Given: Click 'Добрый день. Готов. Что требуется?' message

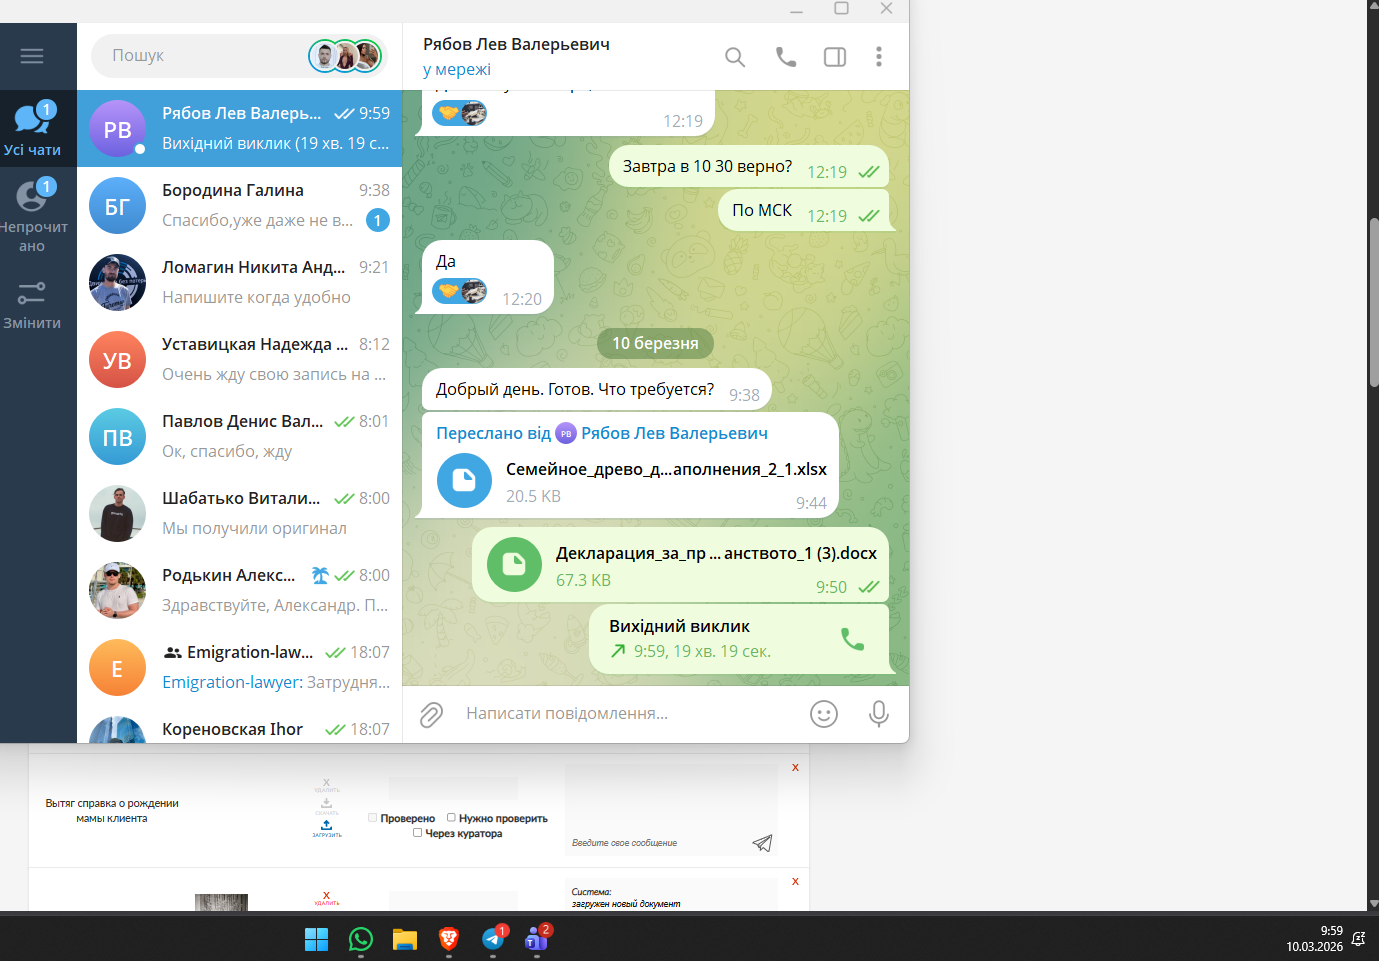Looking at the screenshot, I should click(x=597, y=390).
